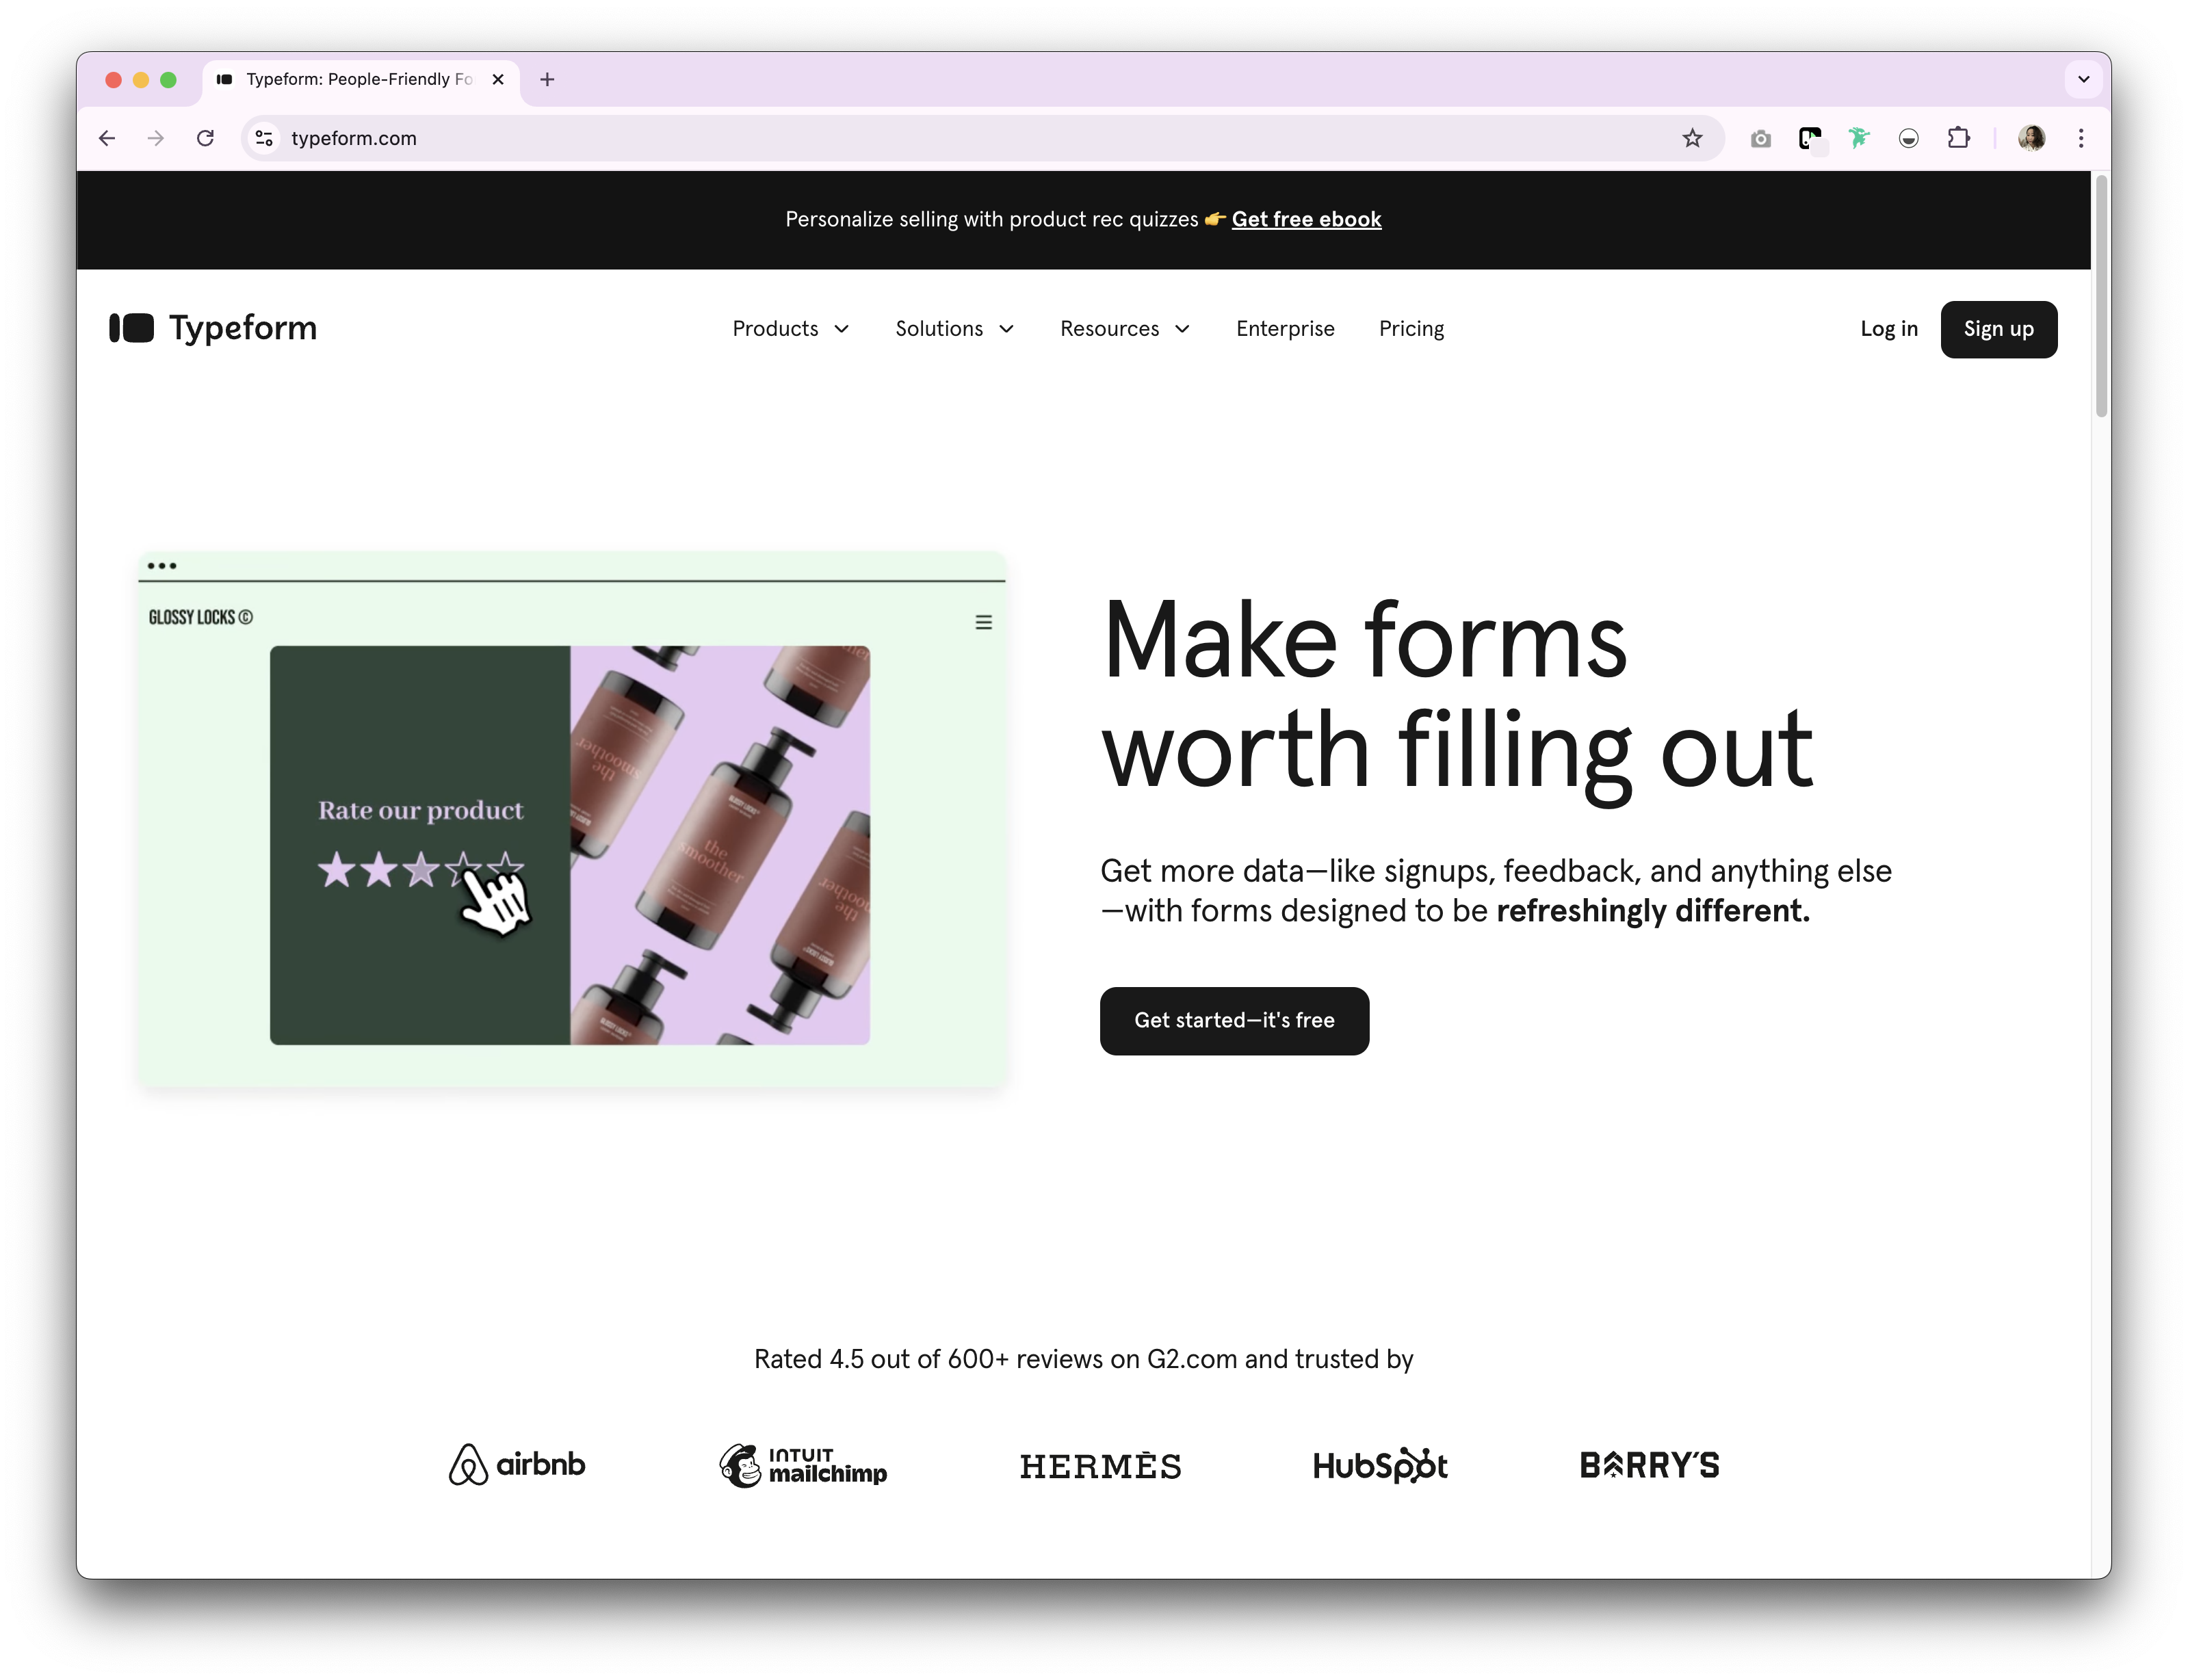Open the Pricing nav item
Viewport: 2188px width, 1680px height.
(1410, 329)
